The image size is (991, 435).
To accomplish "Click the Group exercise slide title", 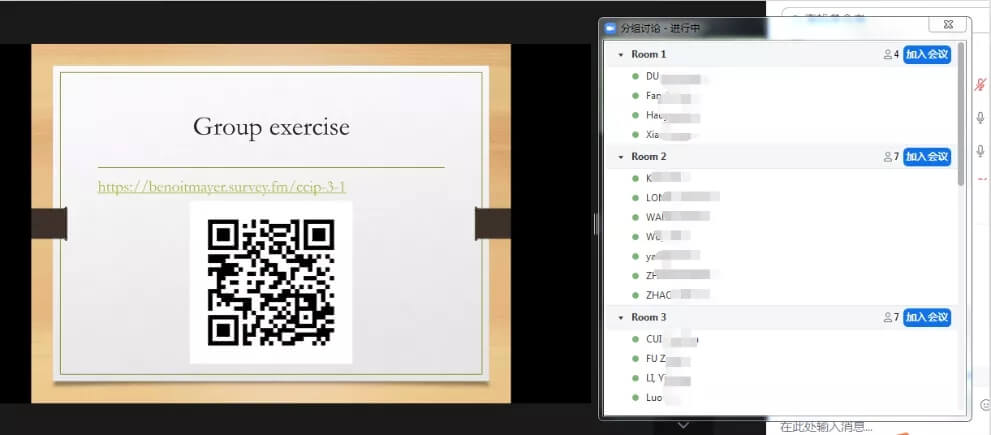I will coord(271,127).
